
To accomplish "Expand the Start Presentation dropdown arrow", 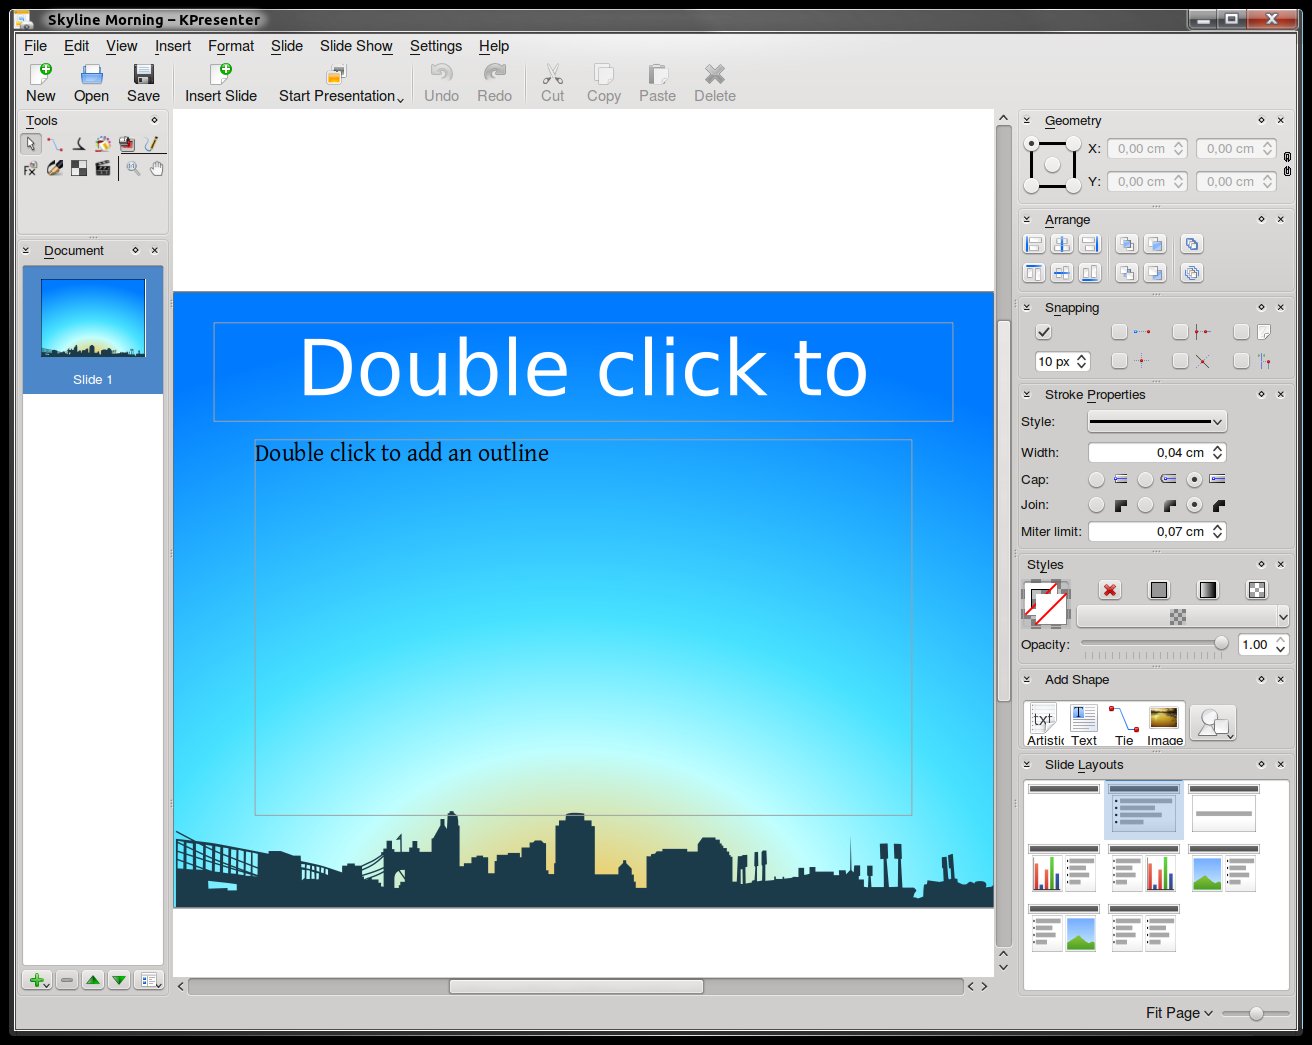I will tap(400, 98).
